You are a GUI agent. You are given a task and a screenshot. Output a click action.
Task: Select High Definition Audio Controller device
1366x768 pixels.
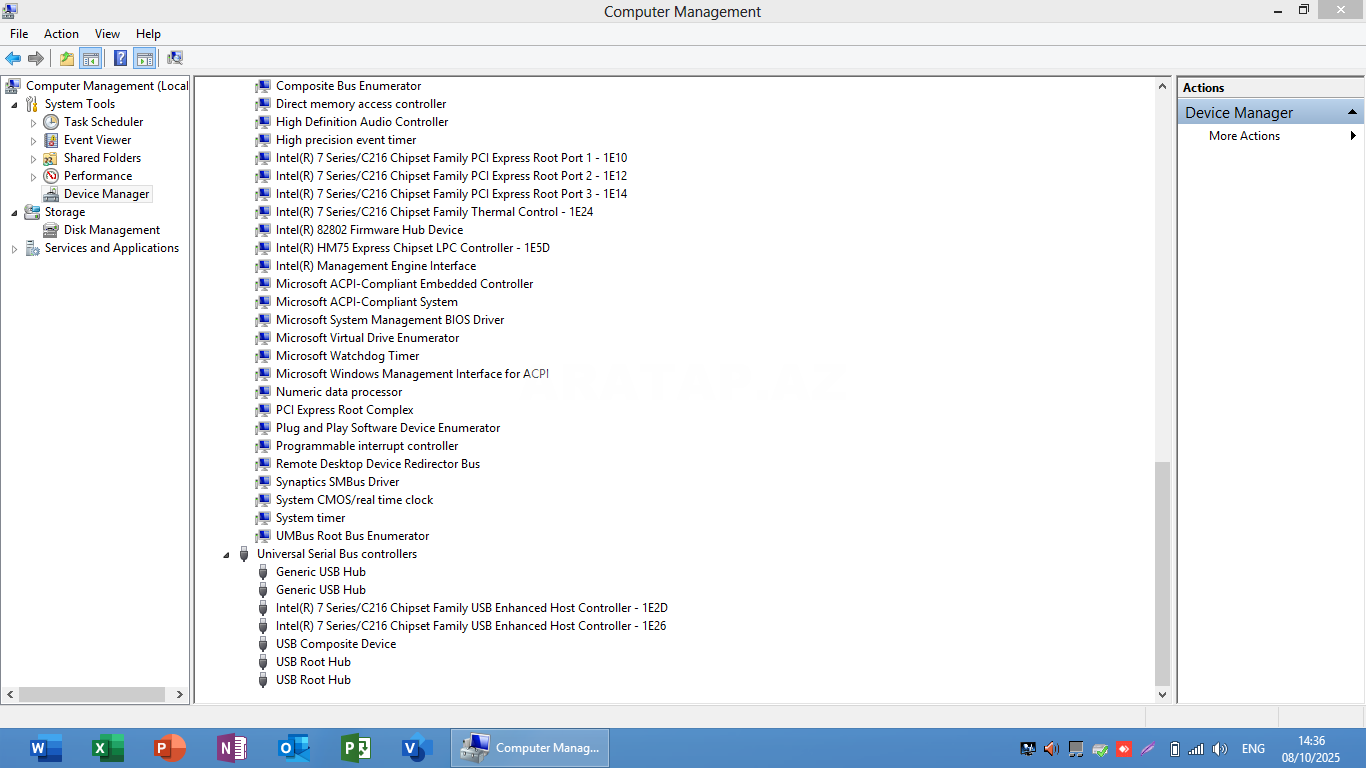click(x=362, y=122)
